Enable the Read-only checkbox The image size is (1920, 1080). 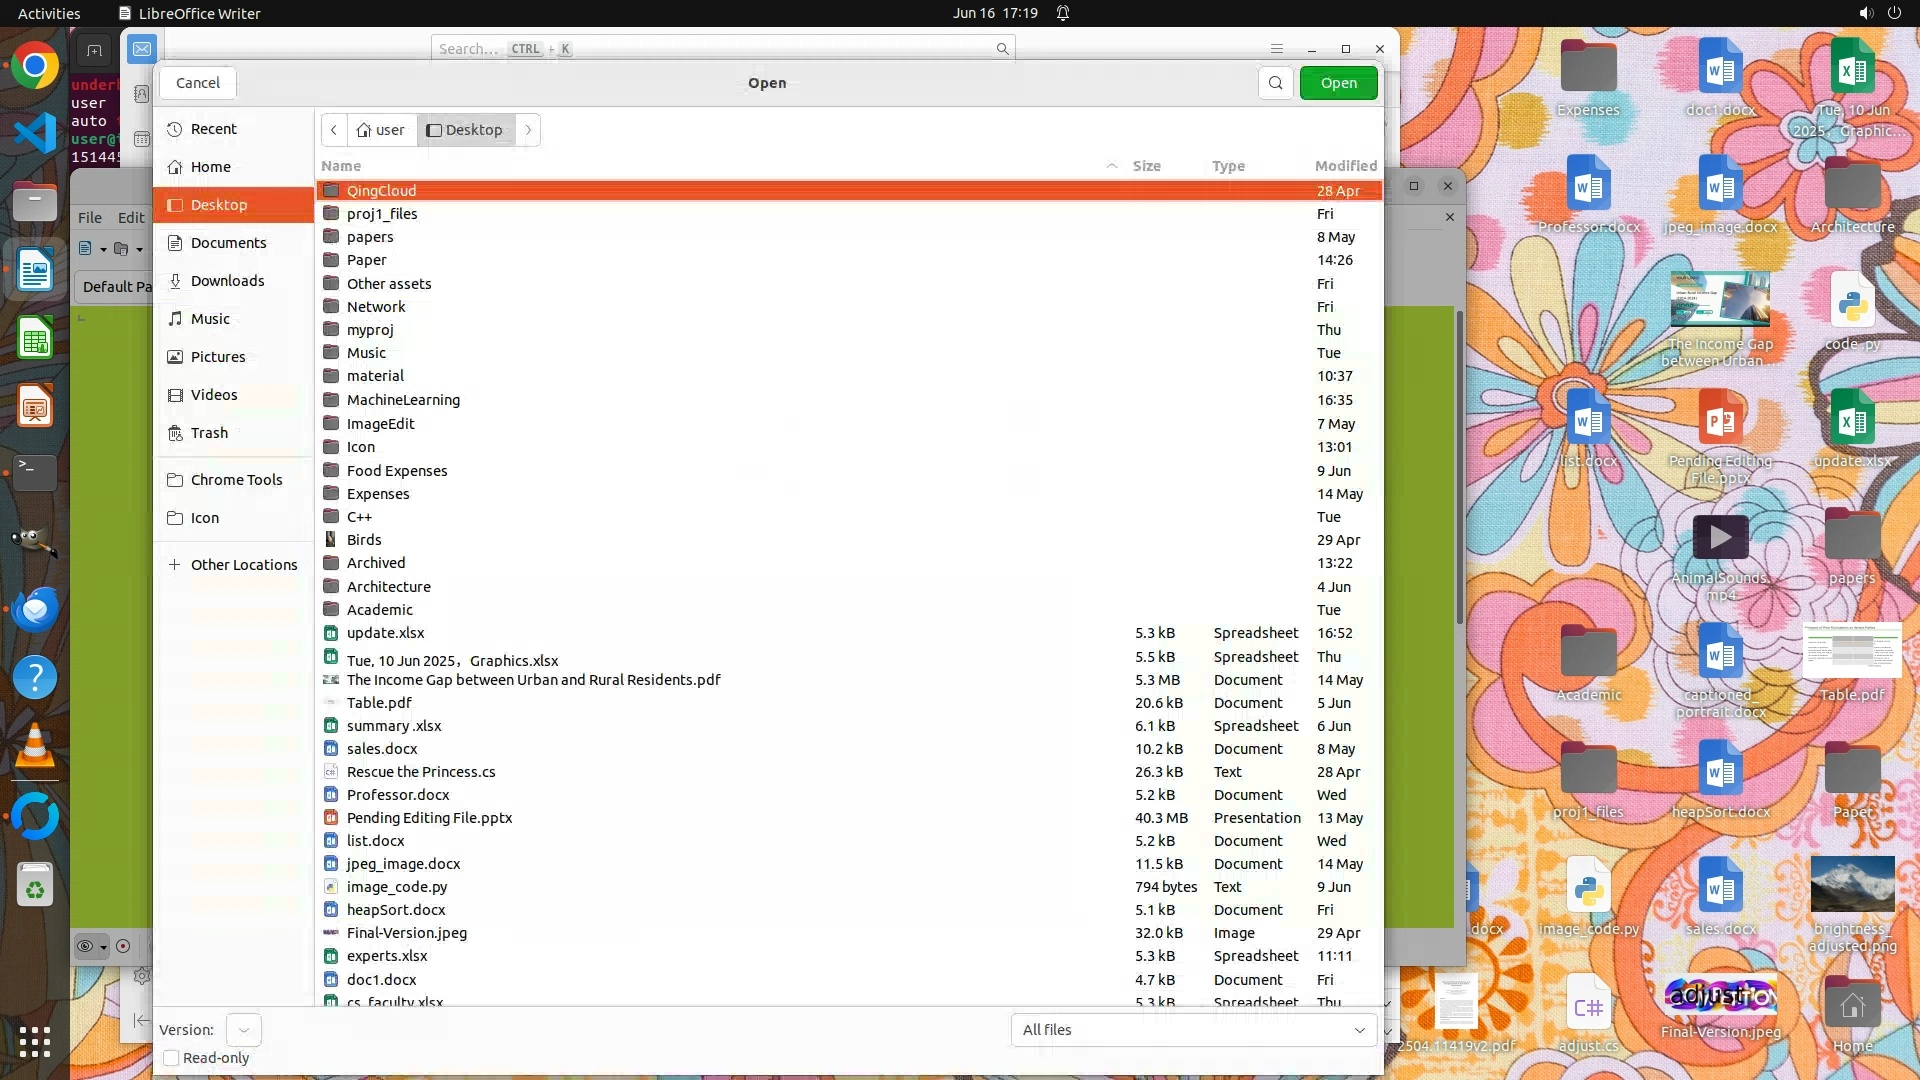point(171,1058)
